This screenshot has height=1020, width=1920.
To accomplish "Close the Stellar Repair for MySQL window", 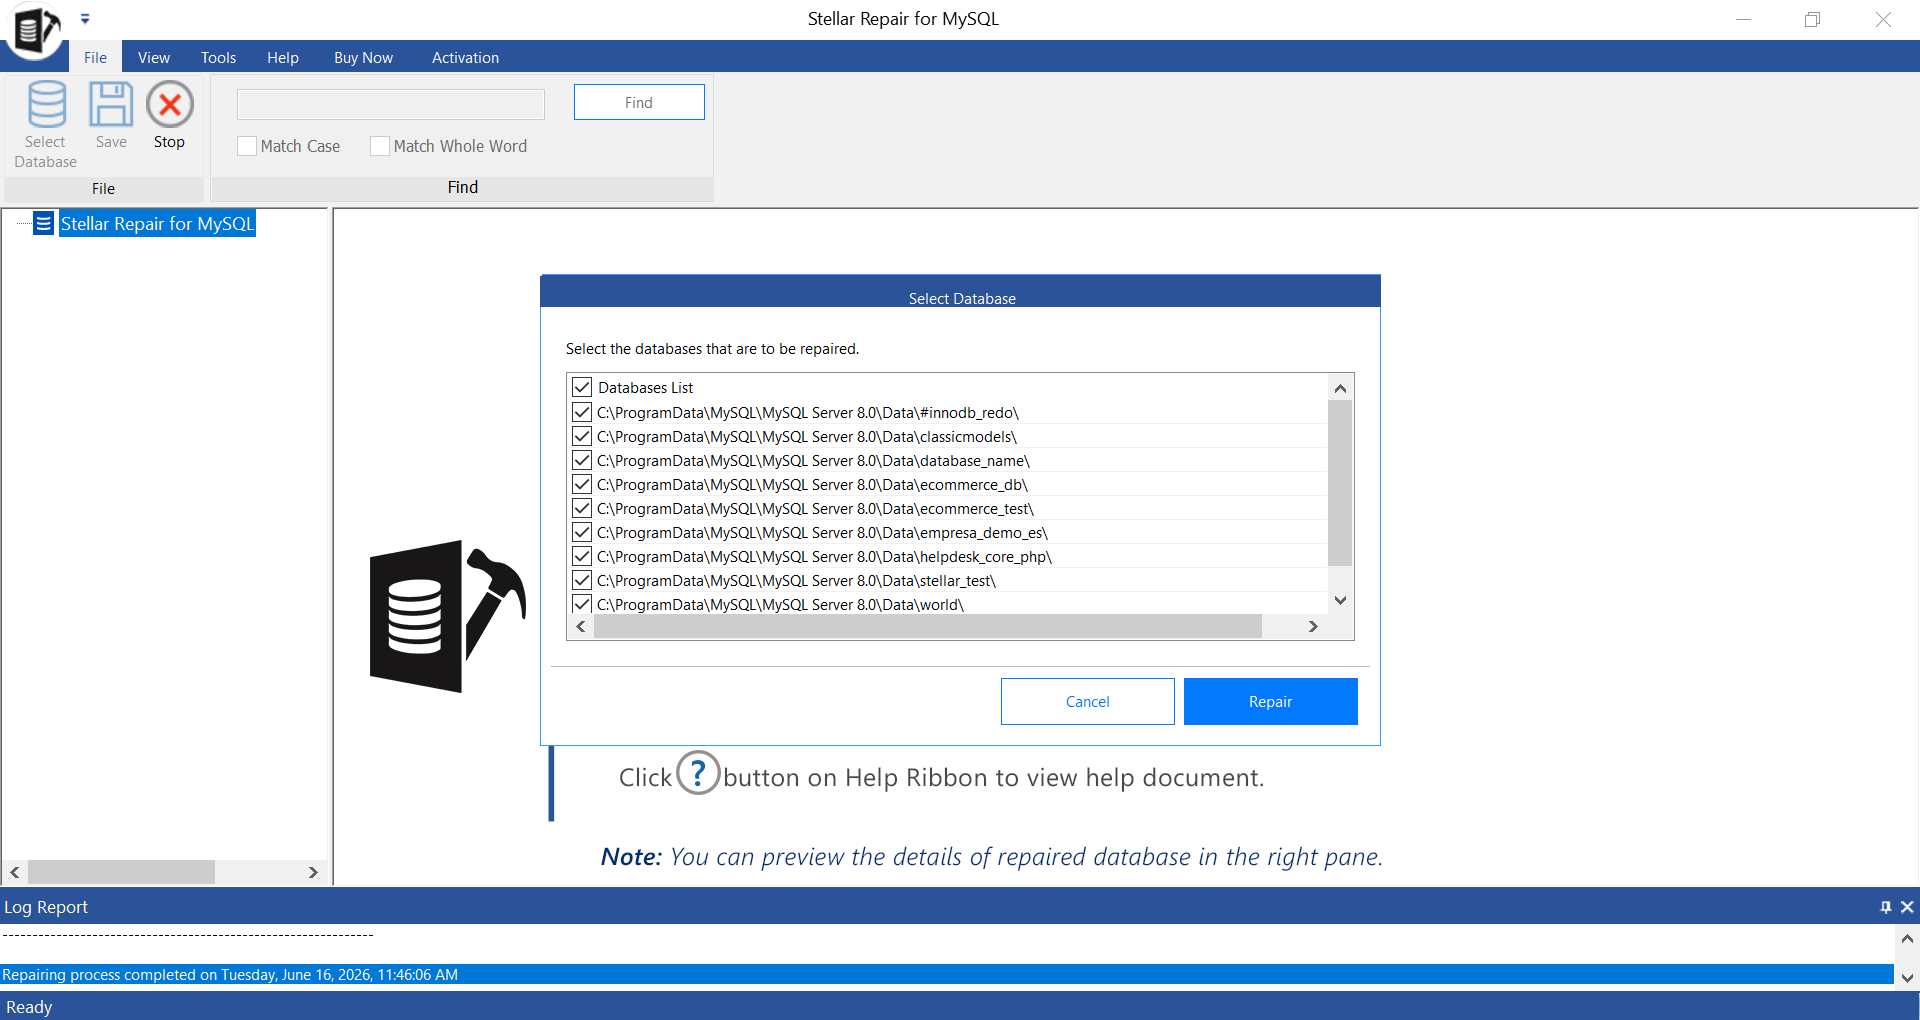I will [x=1883, y=19].
